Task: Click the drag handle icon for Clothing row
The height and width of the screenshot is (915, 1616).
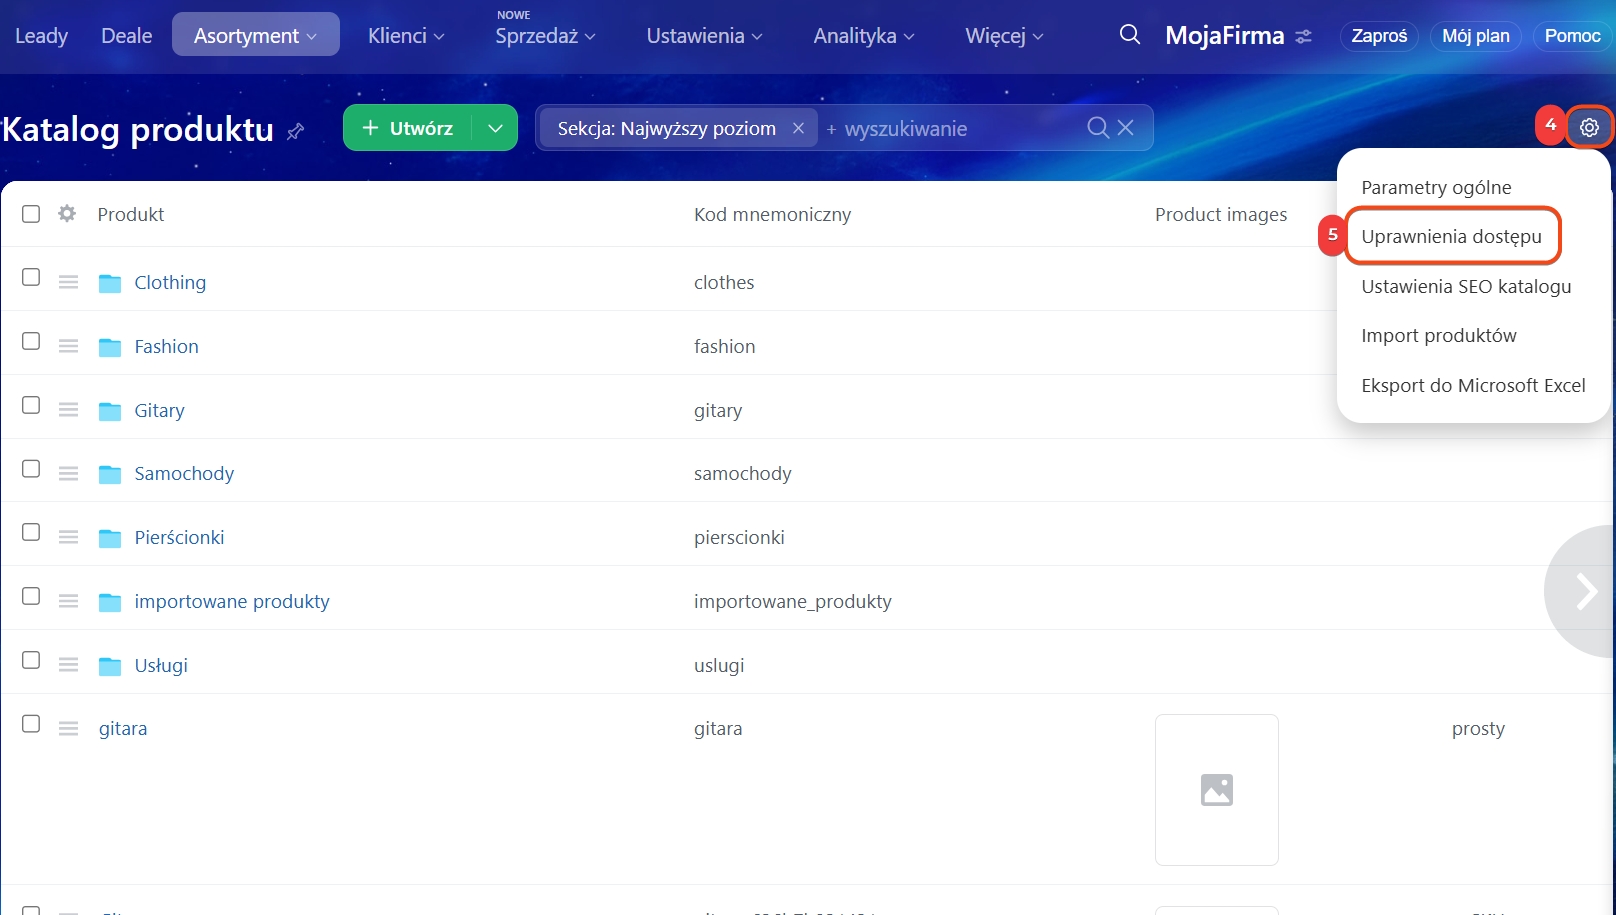Action: click(68, 282)
